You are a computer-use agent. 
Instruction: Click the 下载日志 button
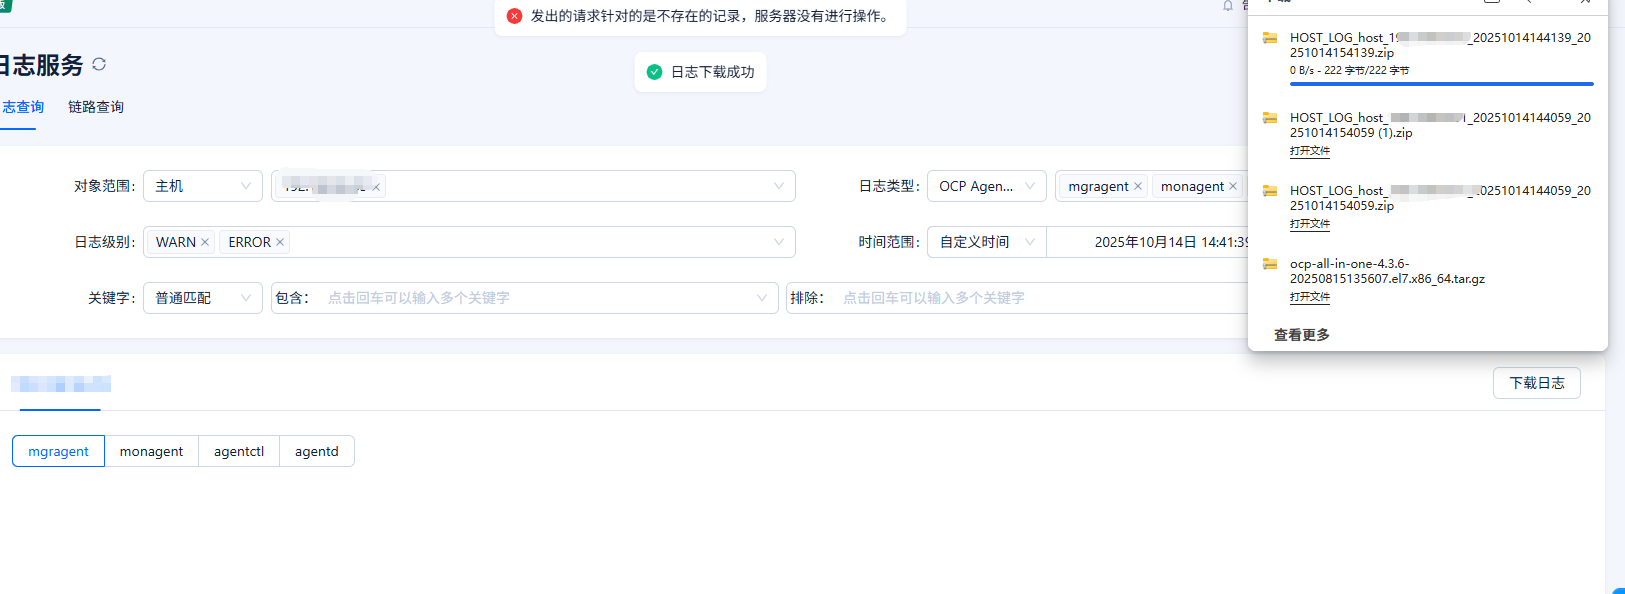pyautogui.click(x=1536, y=383)
